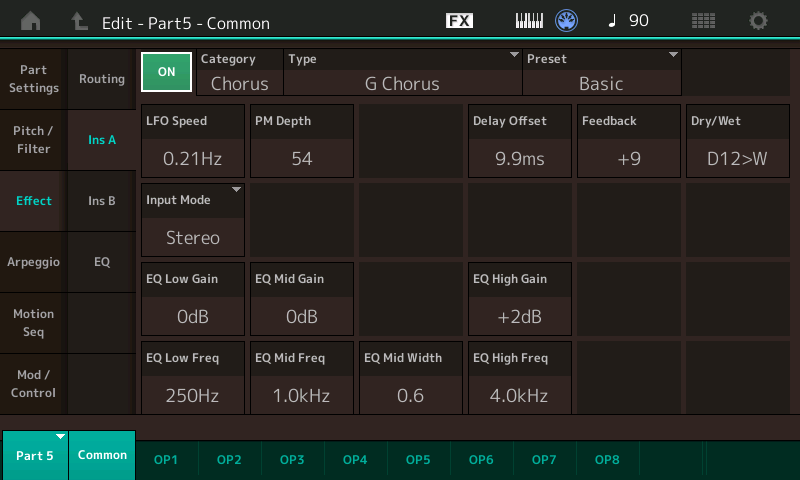Open the grid utility icon
This screenshot has height=480, width=800.
click(x=703, y=21)
